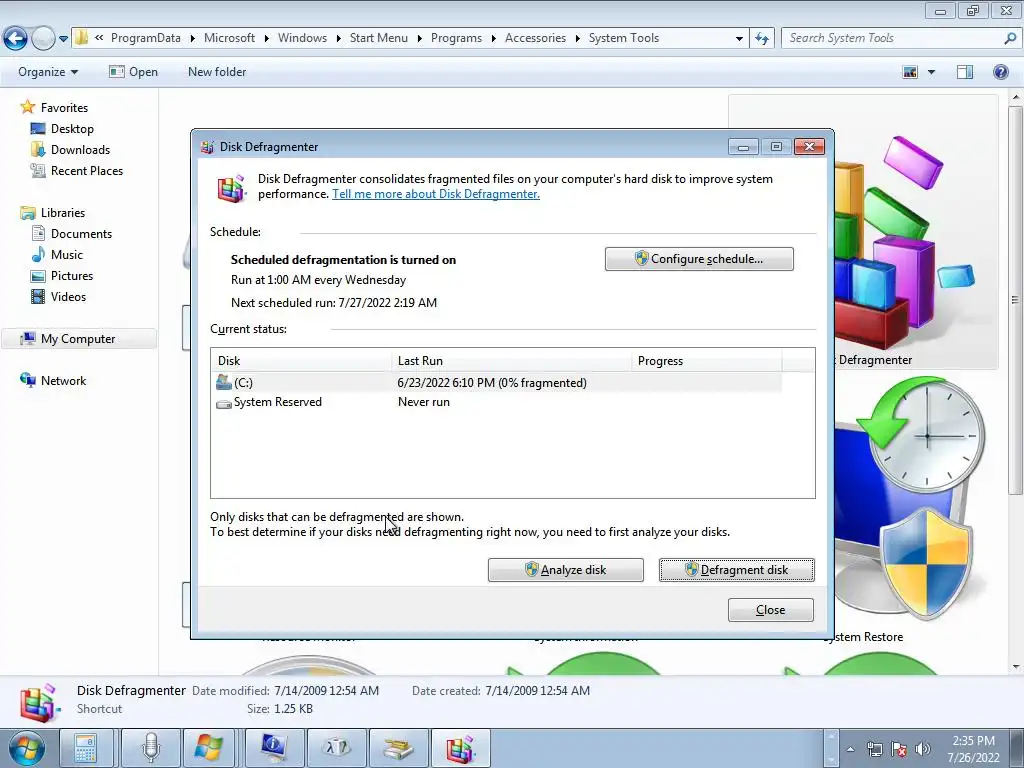Open the Documents library
The height and width of the screenshot is (768, 1024).
(81, 234)
